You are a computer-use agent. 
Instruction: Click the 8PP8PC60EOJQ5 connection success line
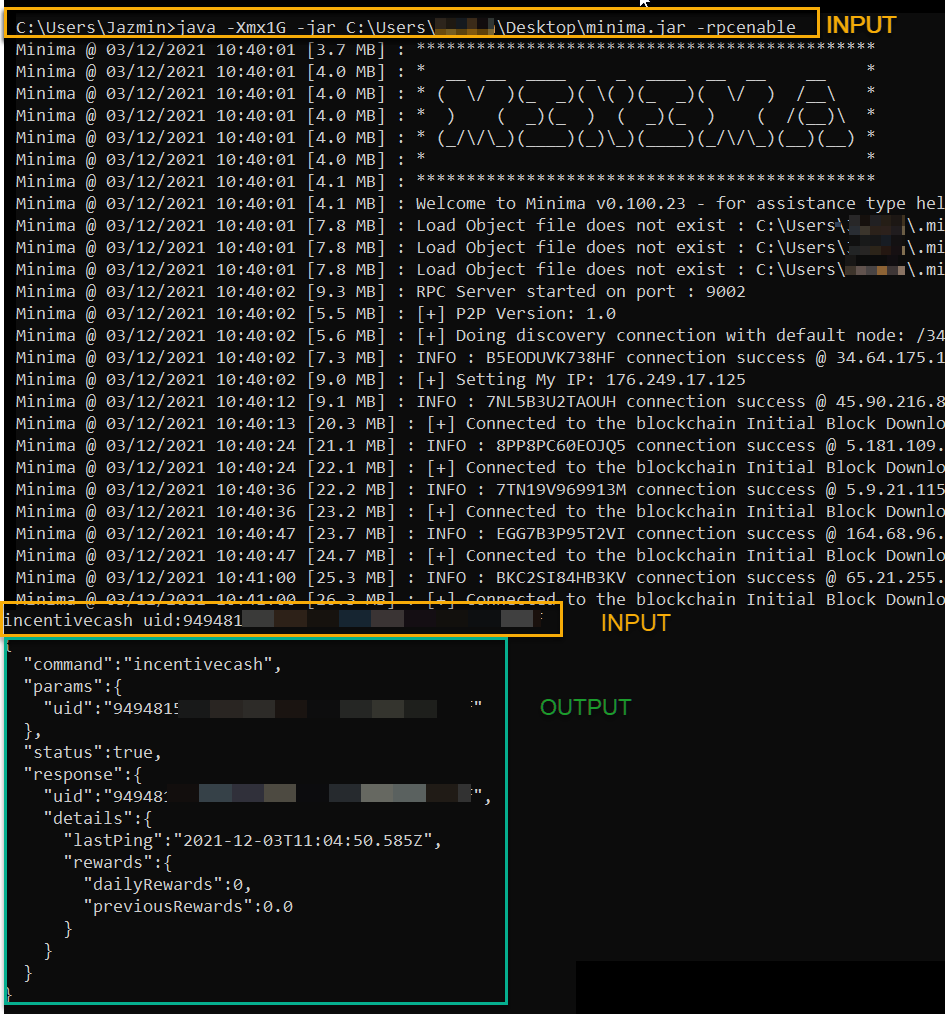(479, 446)
